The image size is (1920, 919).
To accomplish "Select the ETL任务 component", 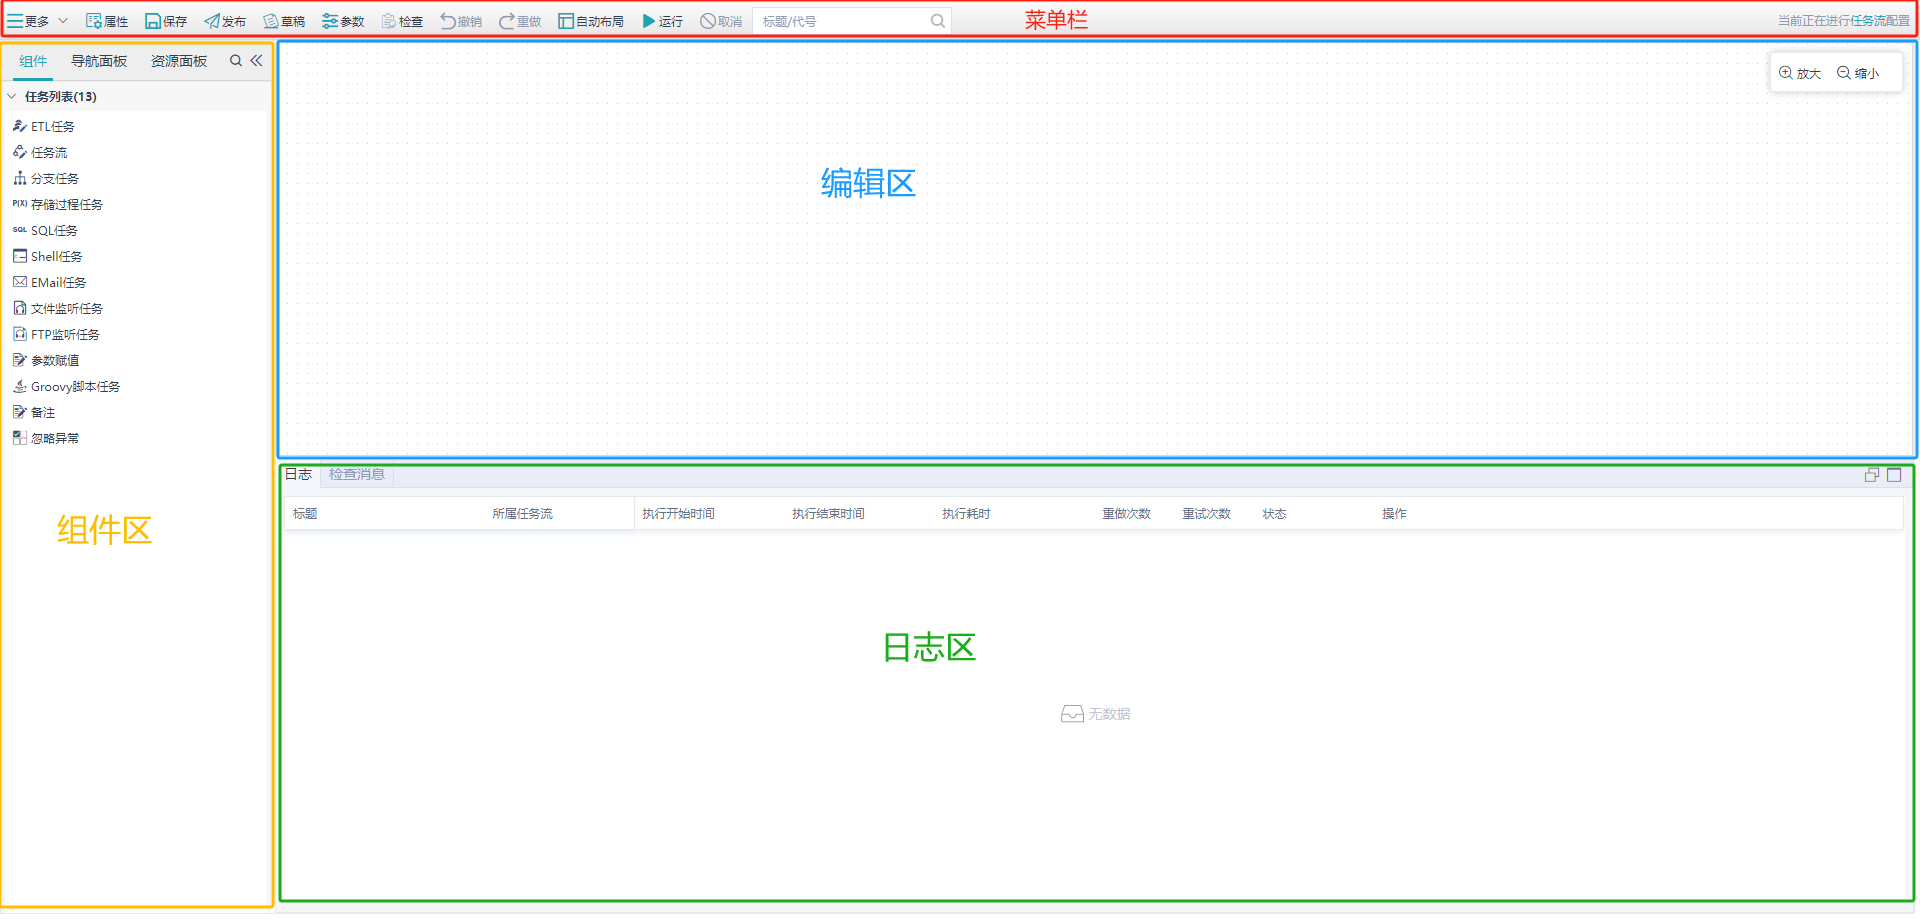I will (x=50, y=126).
